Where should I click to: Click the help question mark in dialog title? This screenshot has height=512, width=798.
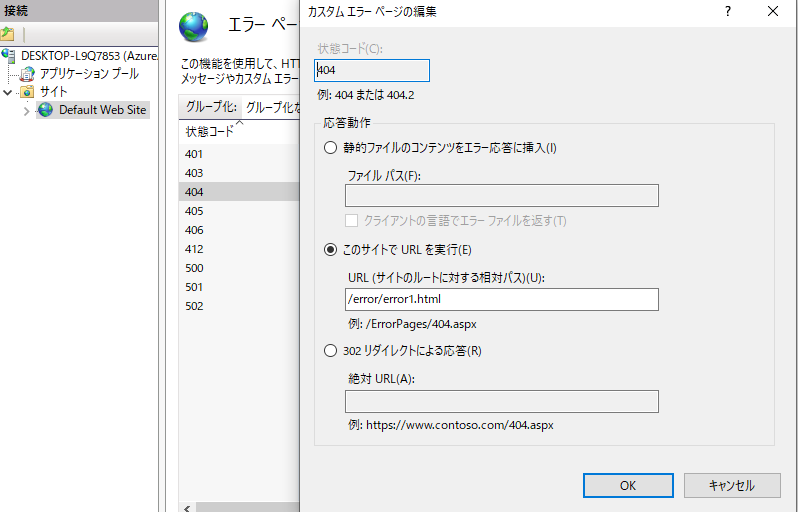[728, 11]
